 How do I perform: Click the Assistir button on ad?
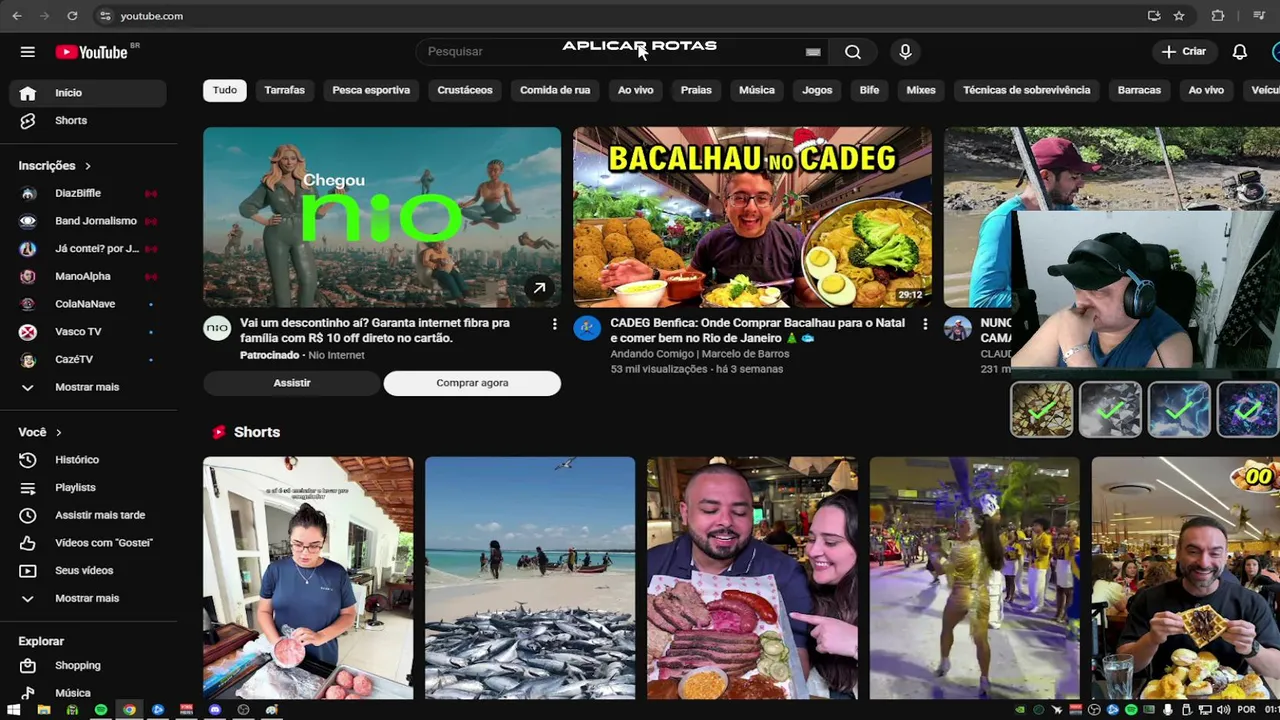292,383
